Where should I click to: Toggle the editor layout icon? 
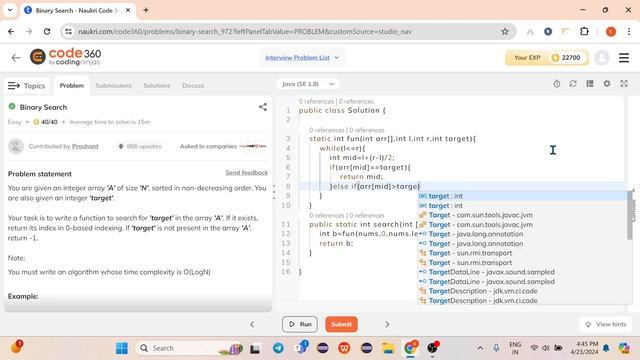pos(590,84)
